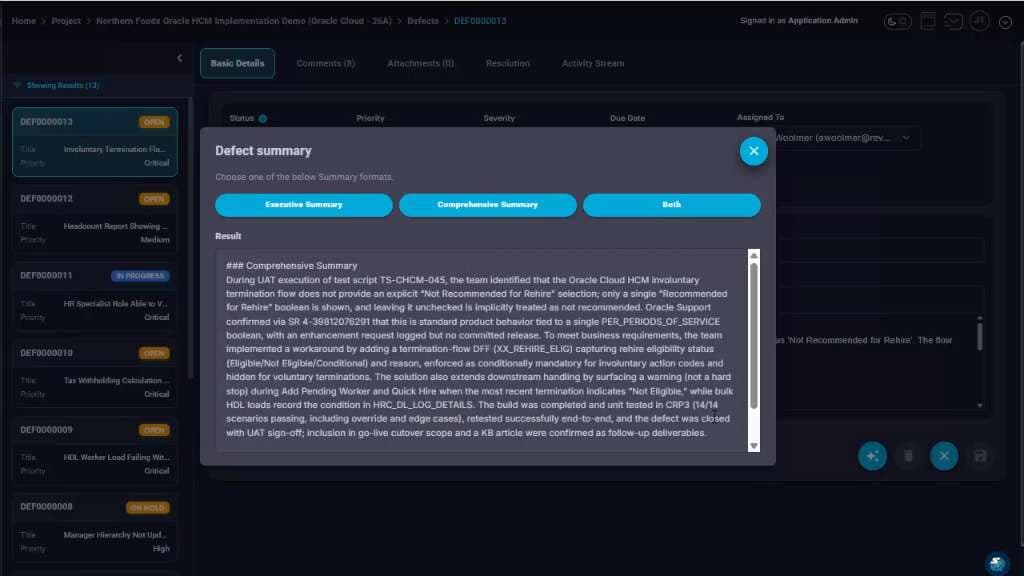Select defect DEF0000012 in the list
The width and height of the screenshot is (1024, 576).
pyautogui.click(x=95, y=219)
